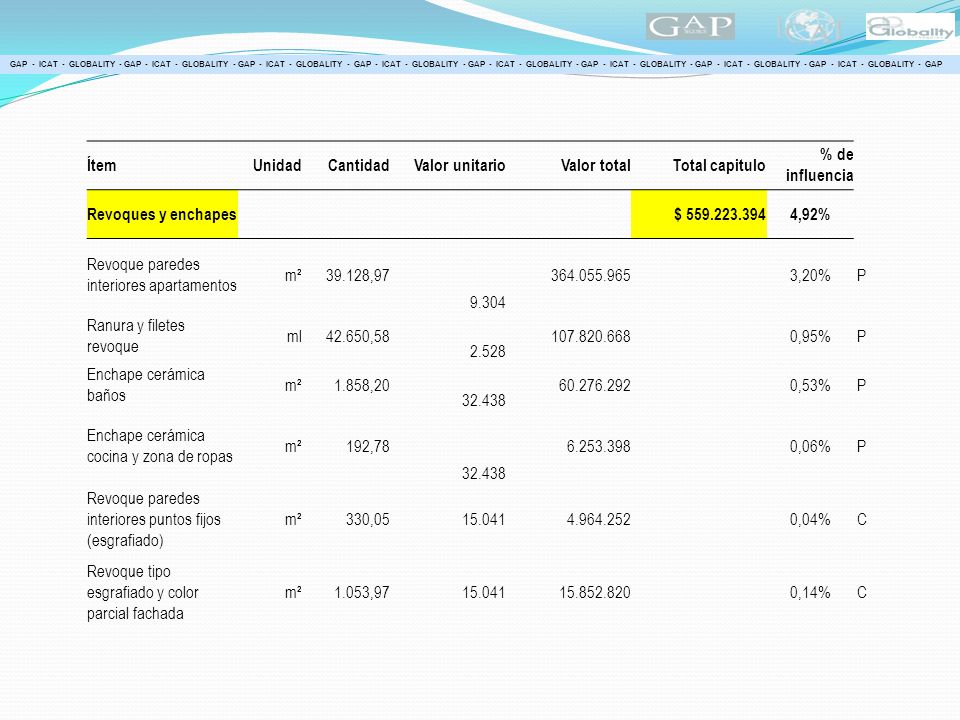This screenshot has height=720, width=960.
Task: Click the Globality logo
Action: coord(910,27)
